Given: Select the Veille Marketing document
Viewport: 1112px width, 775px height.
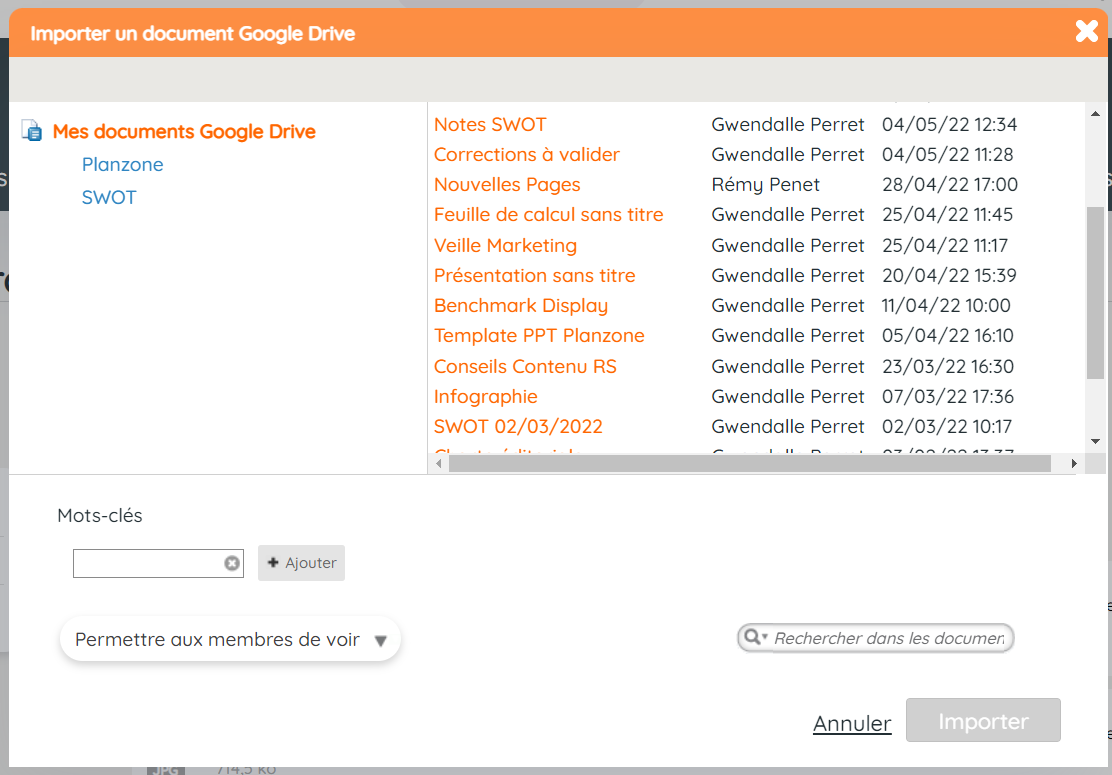Looking at the screenshot, I should click(506, 245).
